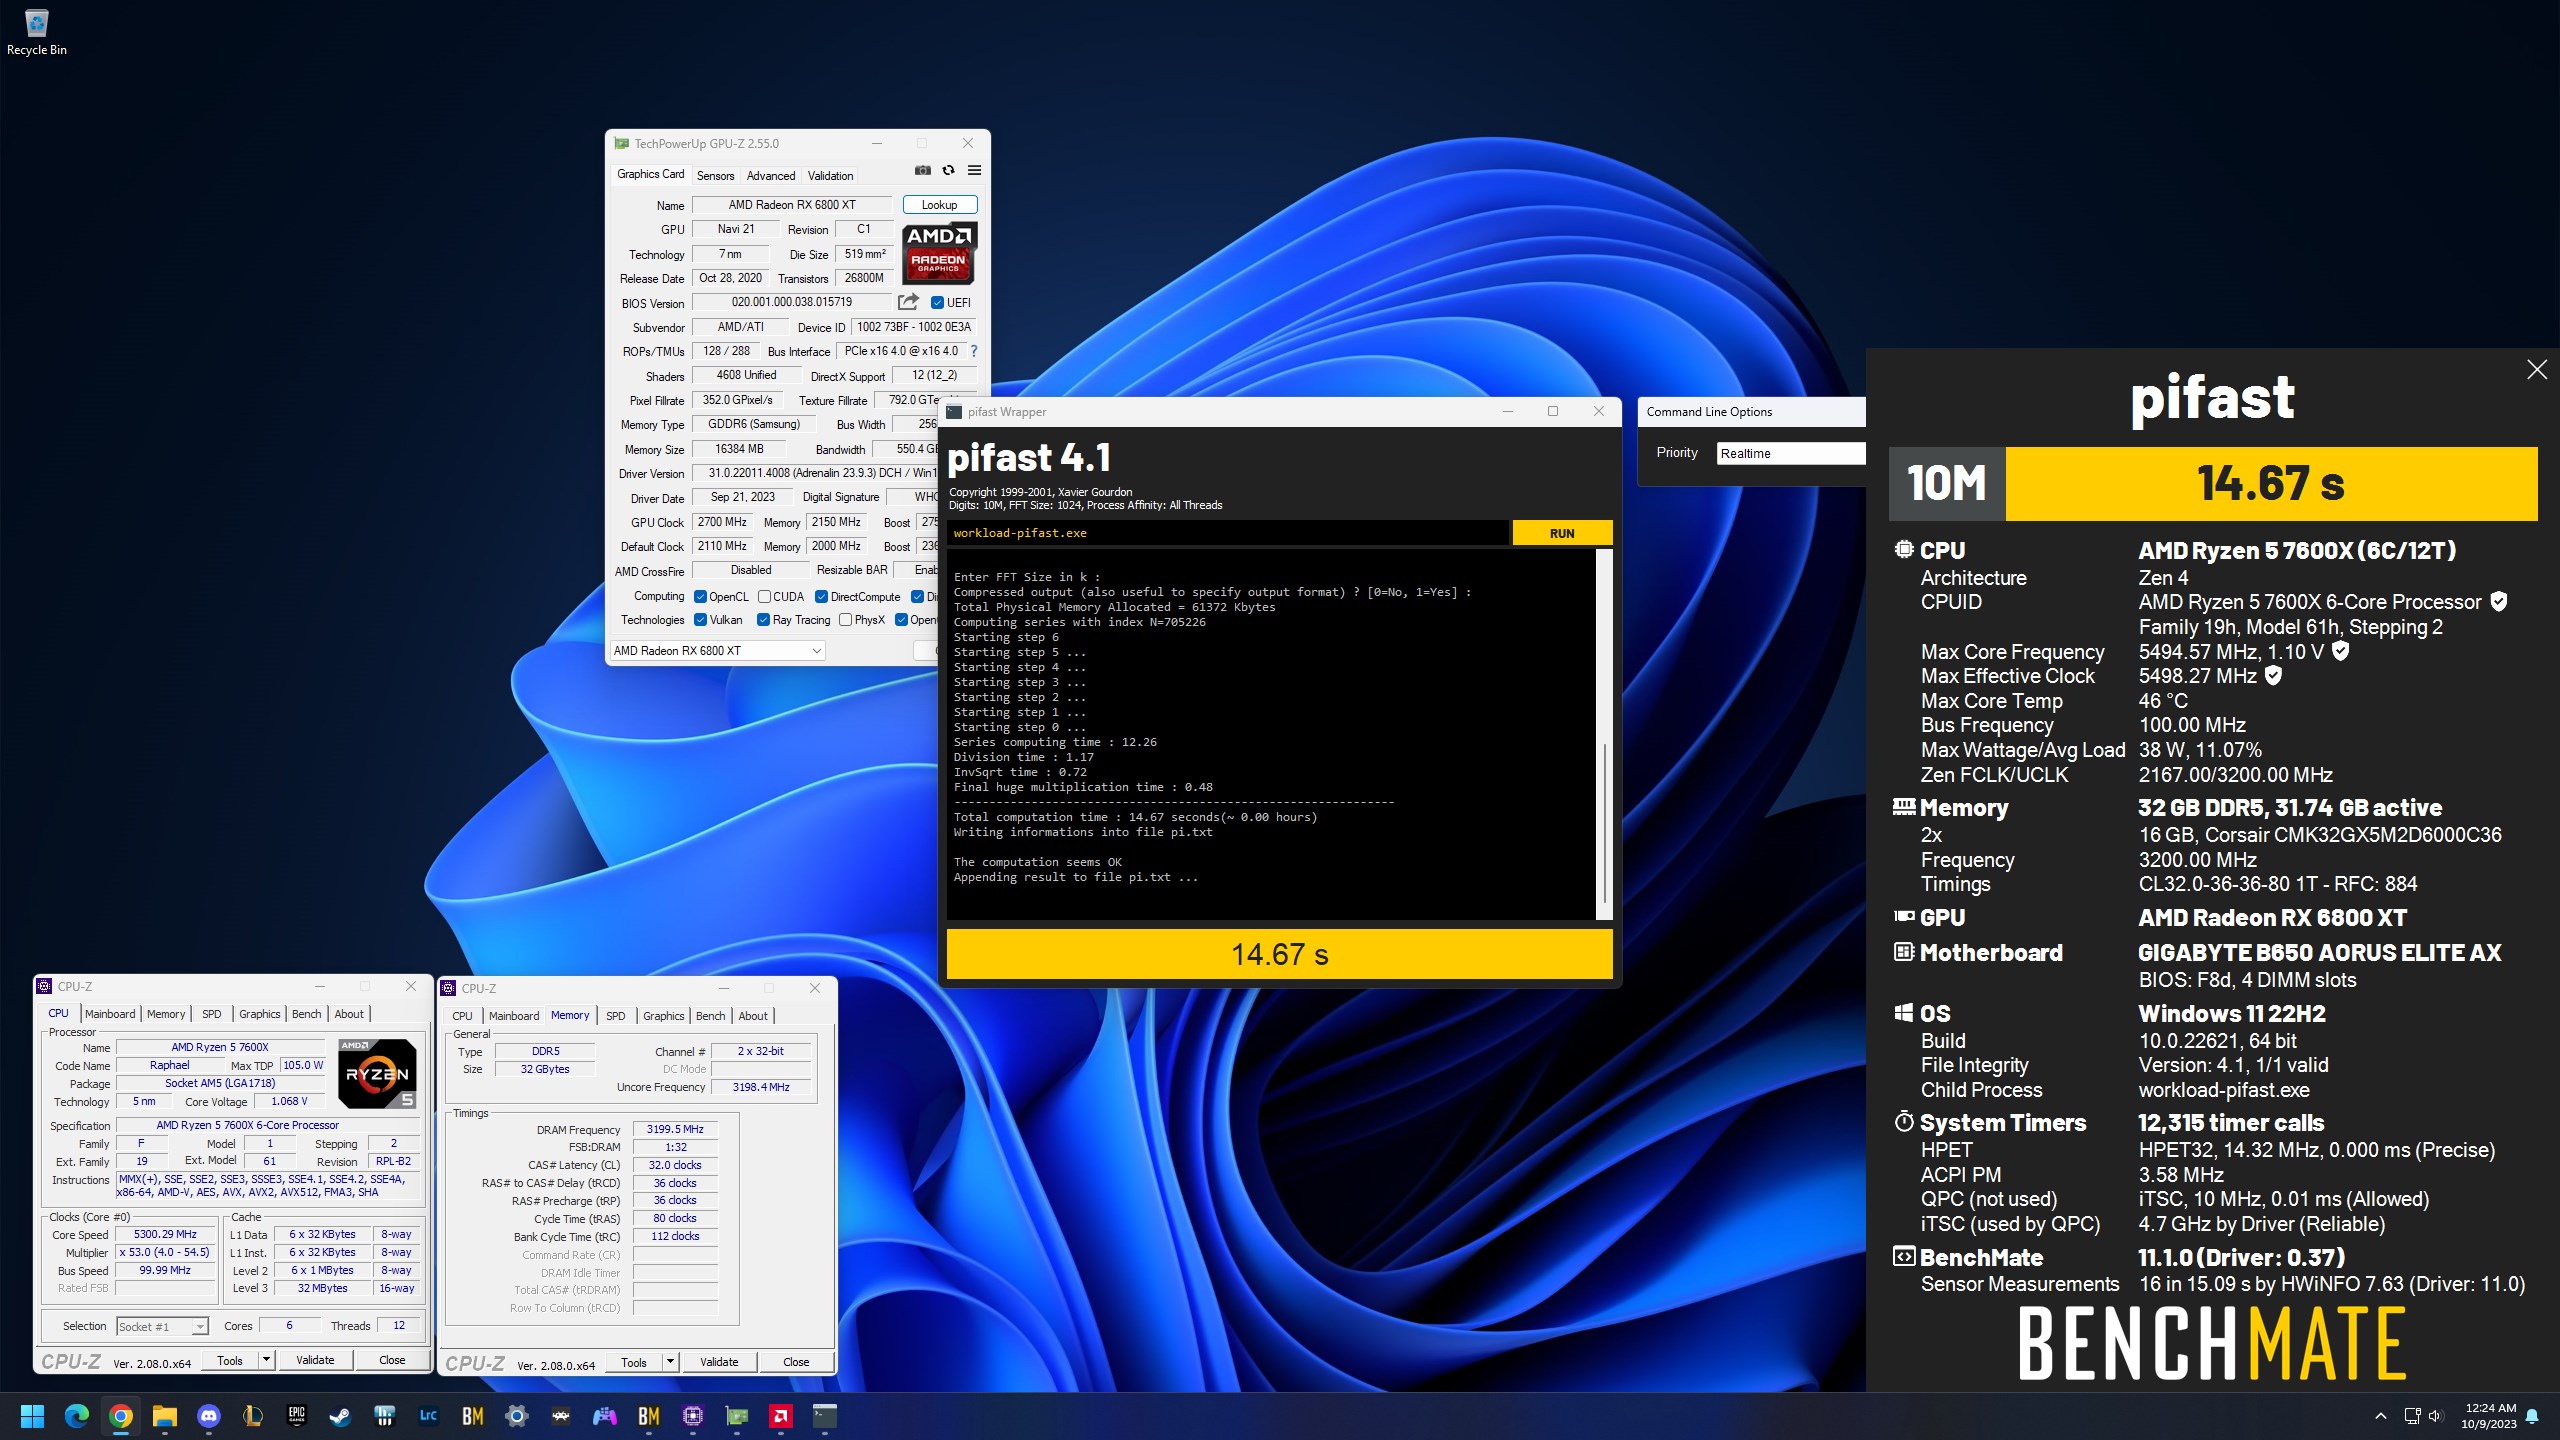Viewport: 2560px width, 1440px height.
Task: Switch to Google Chrome in taskbar
Action: [120, 1416]
